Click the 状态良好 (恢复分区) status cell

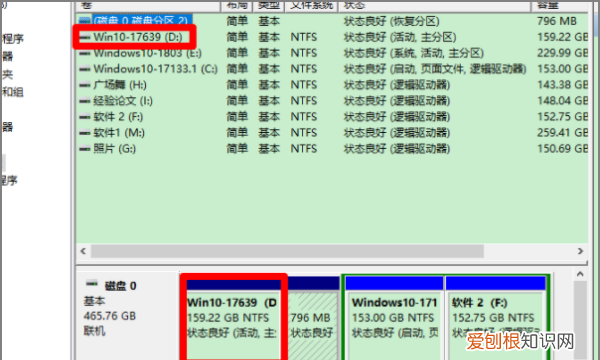pos(391,21)
